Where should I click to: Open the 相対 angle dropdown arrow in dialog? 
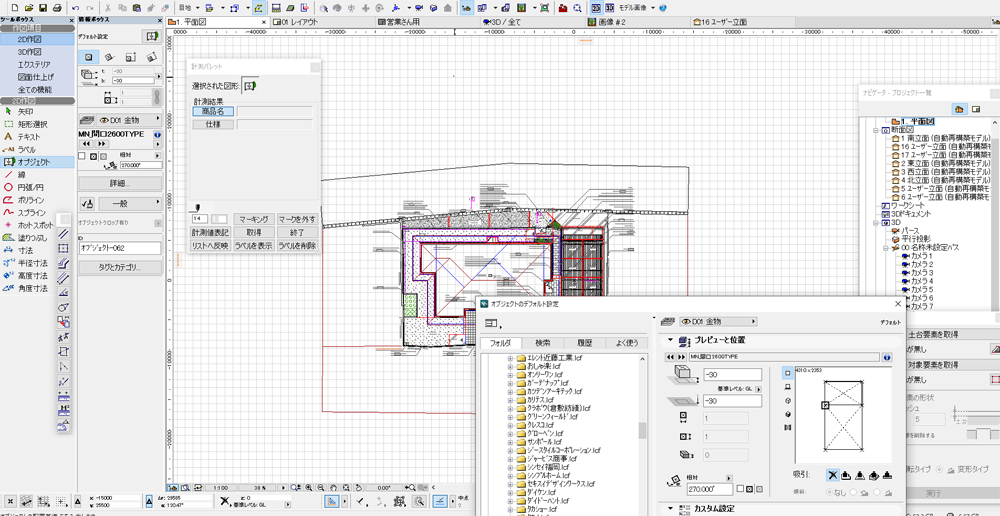point(729,477)
